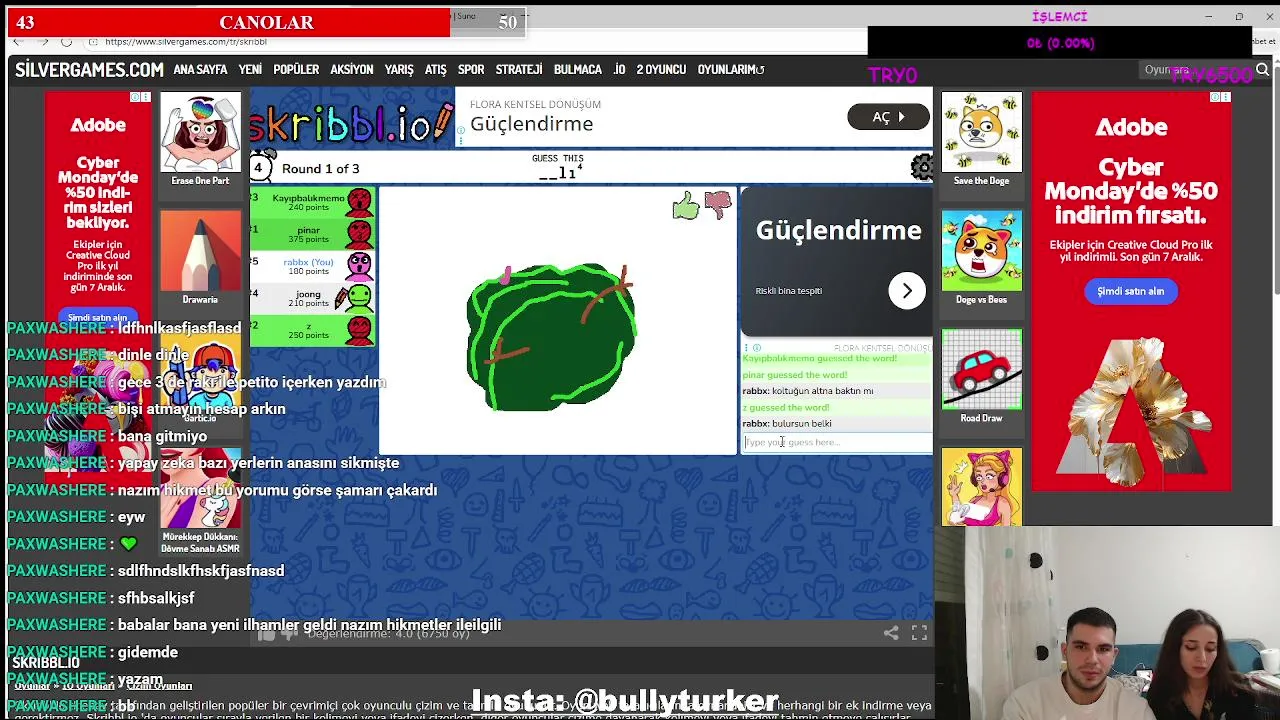Click the Round 1 of 3 text
The width and height of the screenshot is (1280, 720).
[x=320, y=169]
